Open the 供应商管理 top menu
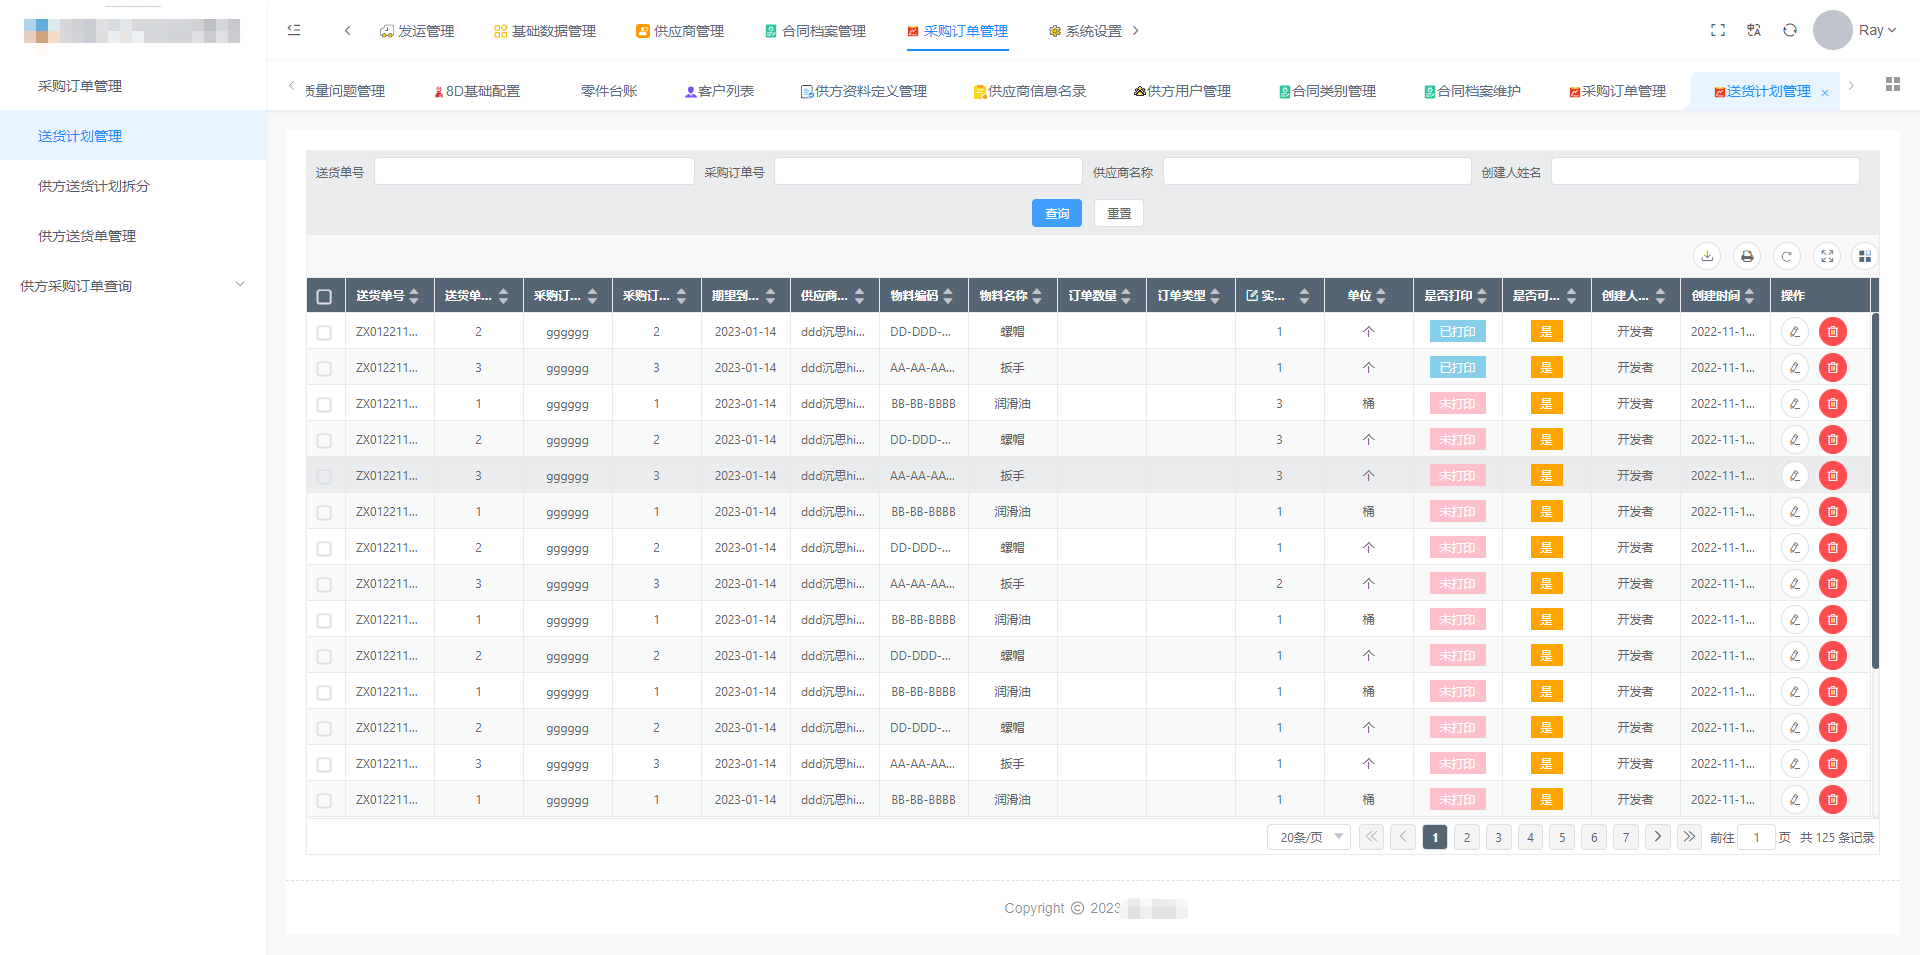The height and width of the screenshot is (955, 1920). (680, 31)
